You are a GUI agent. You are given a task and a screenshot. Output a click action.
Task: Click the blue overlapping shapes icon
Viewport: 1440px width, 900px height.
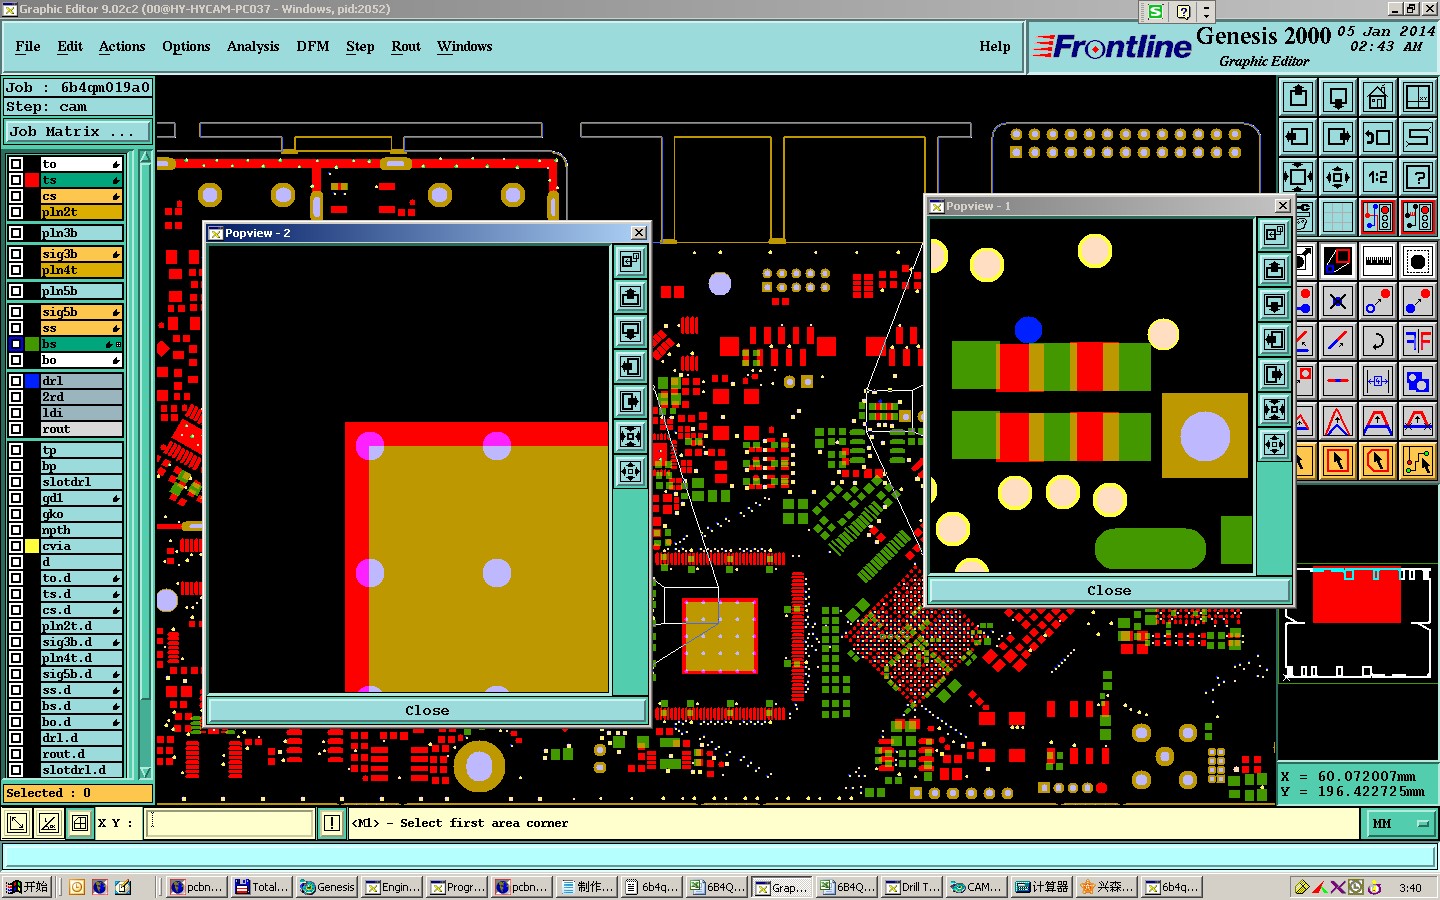(x=1418, y=381)
